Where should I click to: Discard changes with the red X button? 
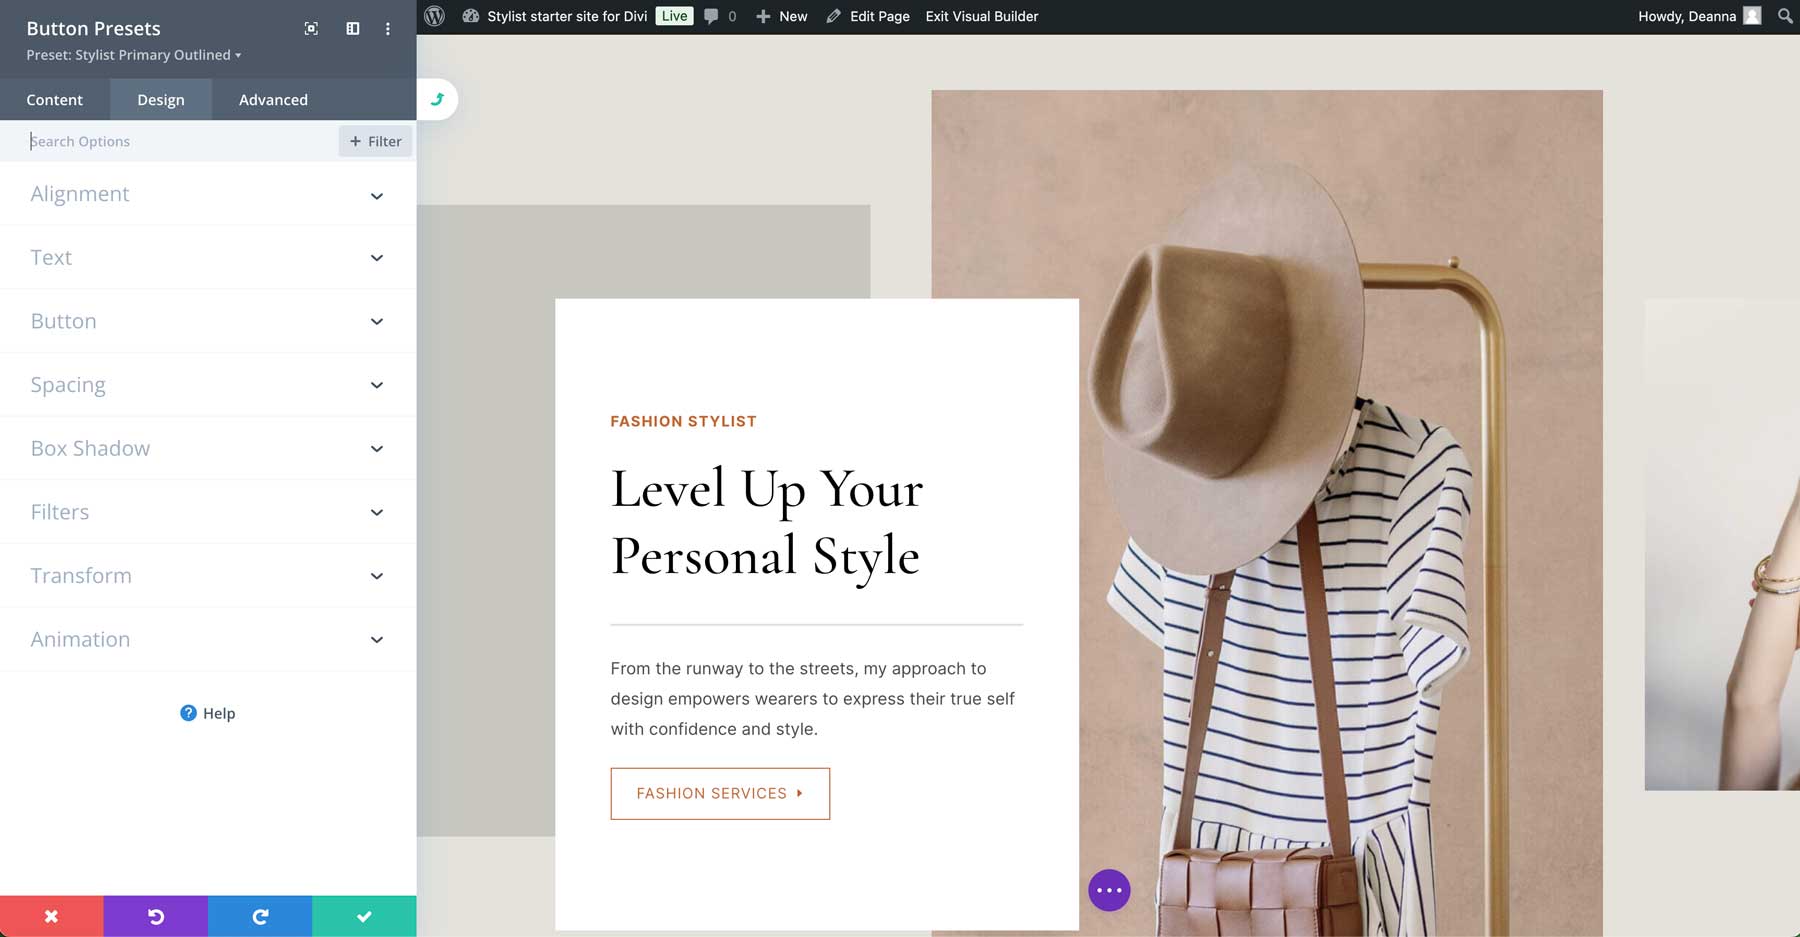[51, 915]
